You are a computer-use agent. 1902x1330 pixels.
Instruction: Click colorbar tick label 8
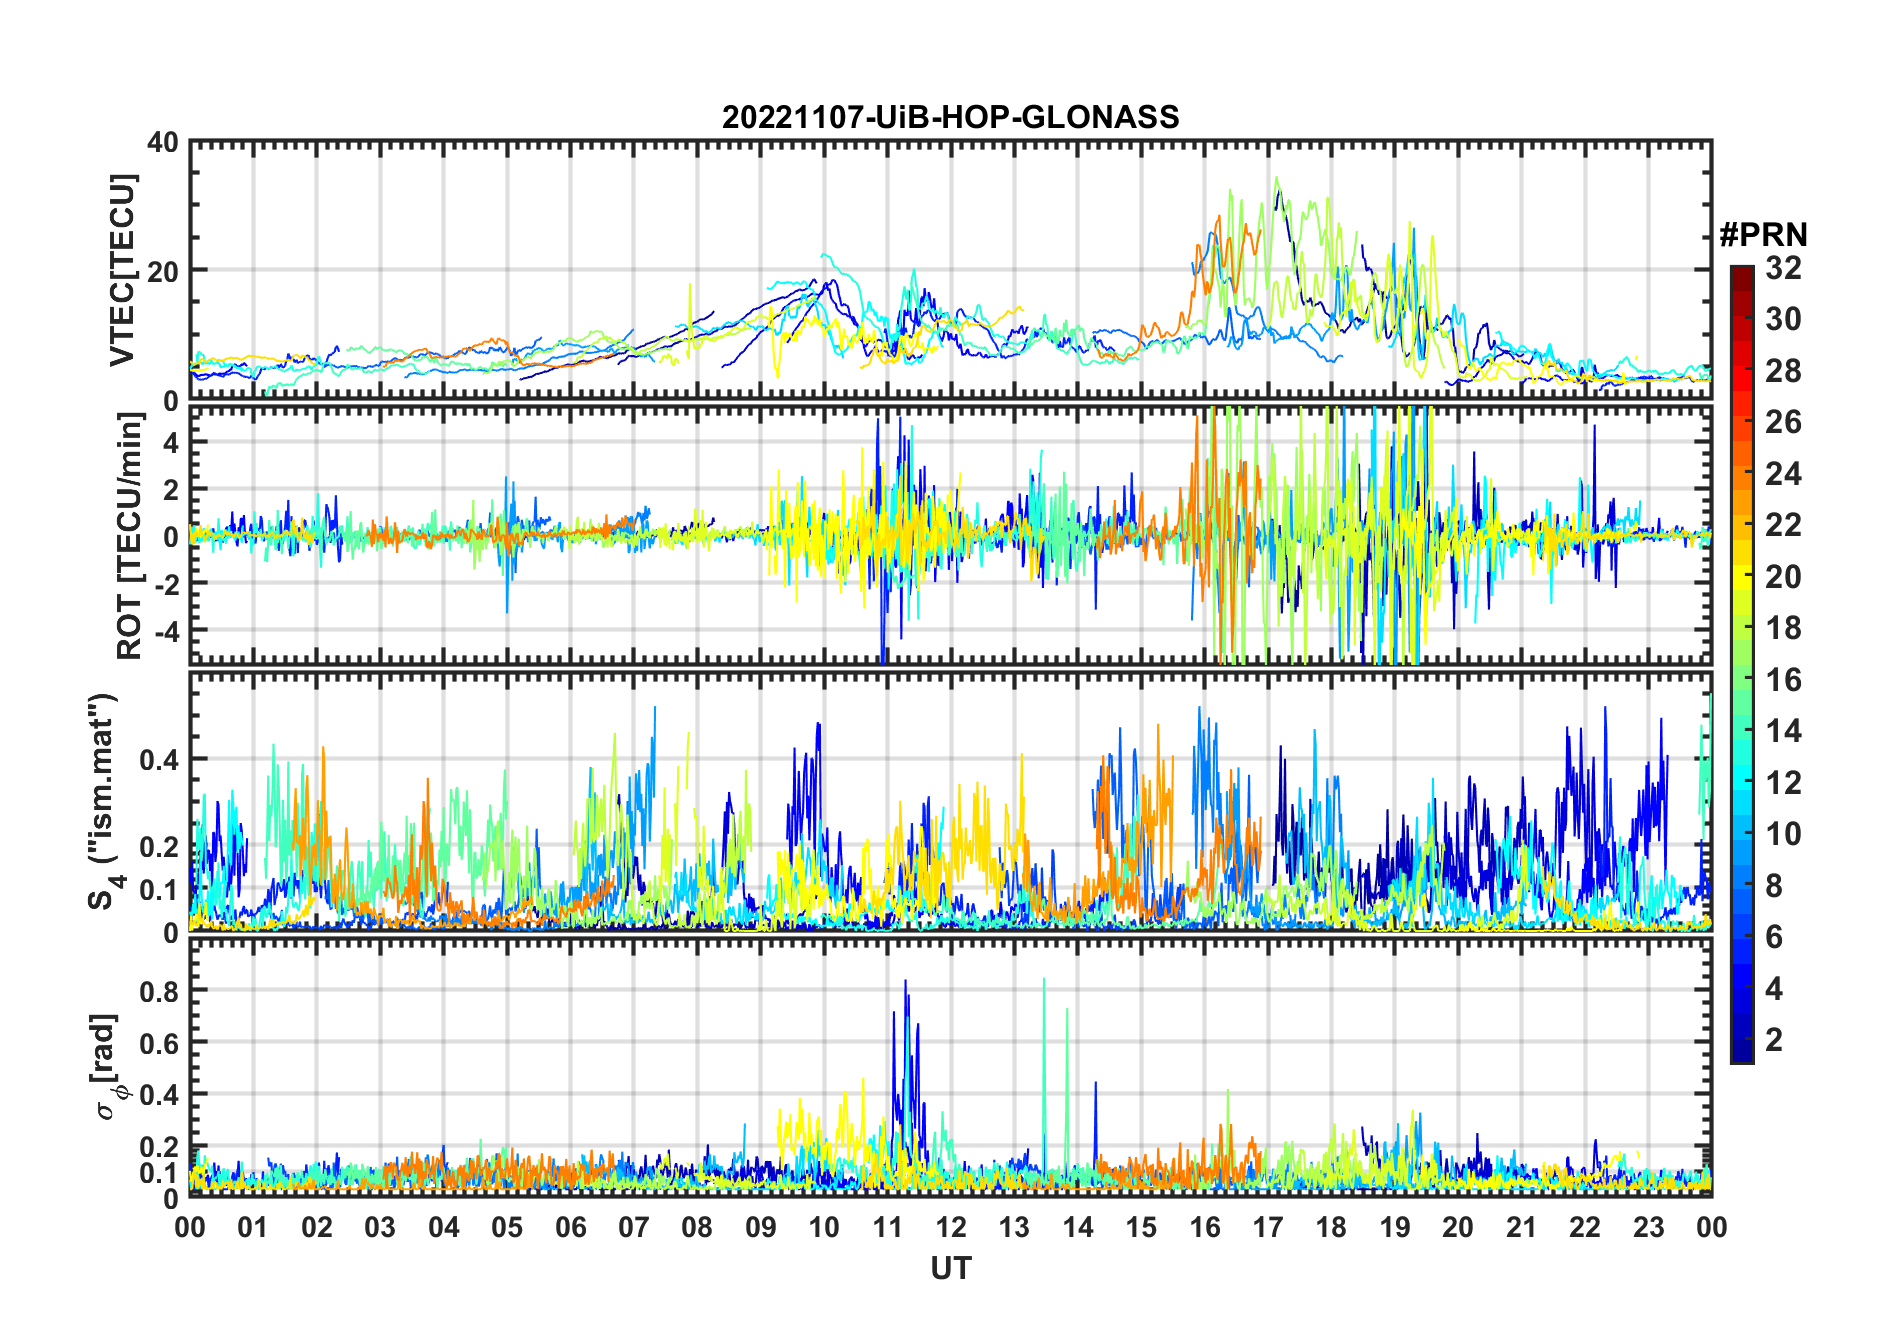1774,885
